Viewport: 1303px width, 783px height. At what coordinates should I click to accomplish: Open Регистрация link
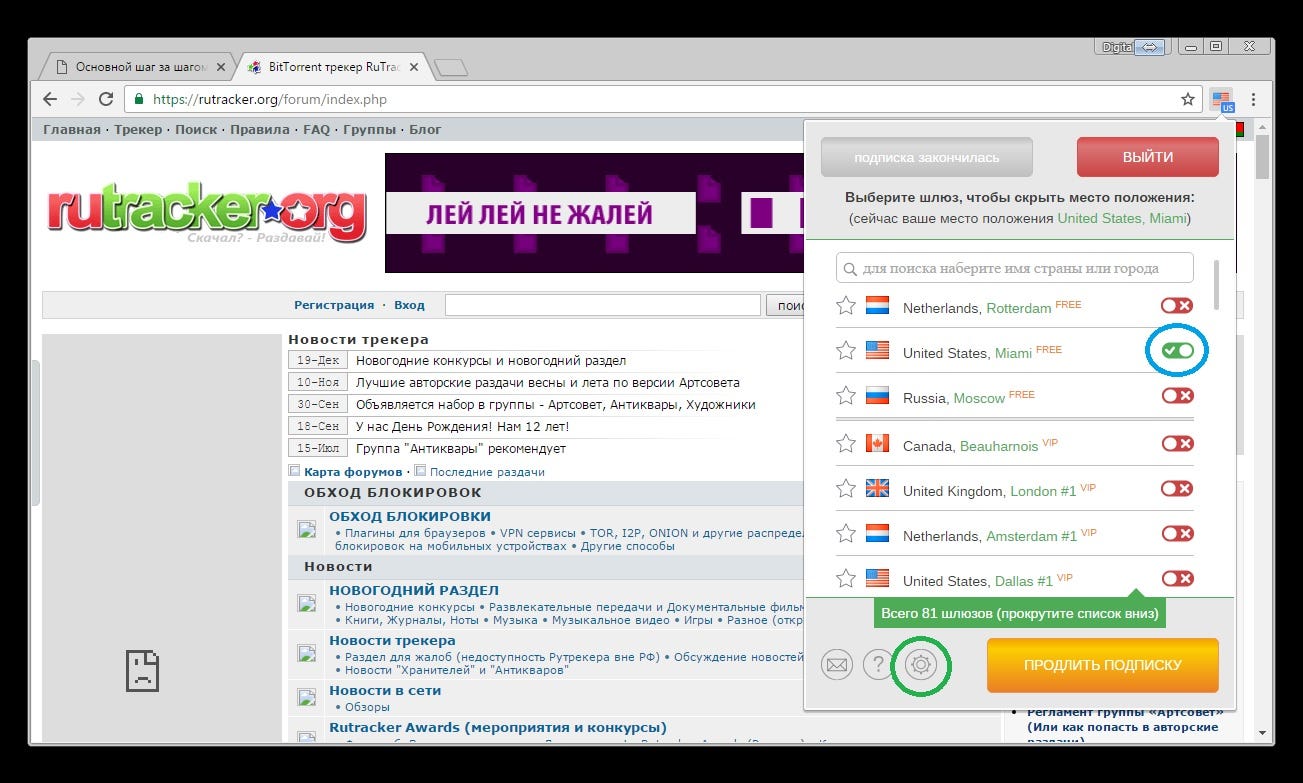point(334,305)
